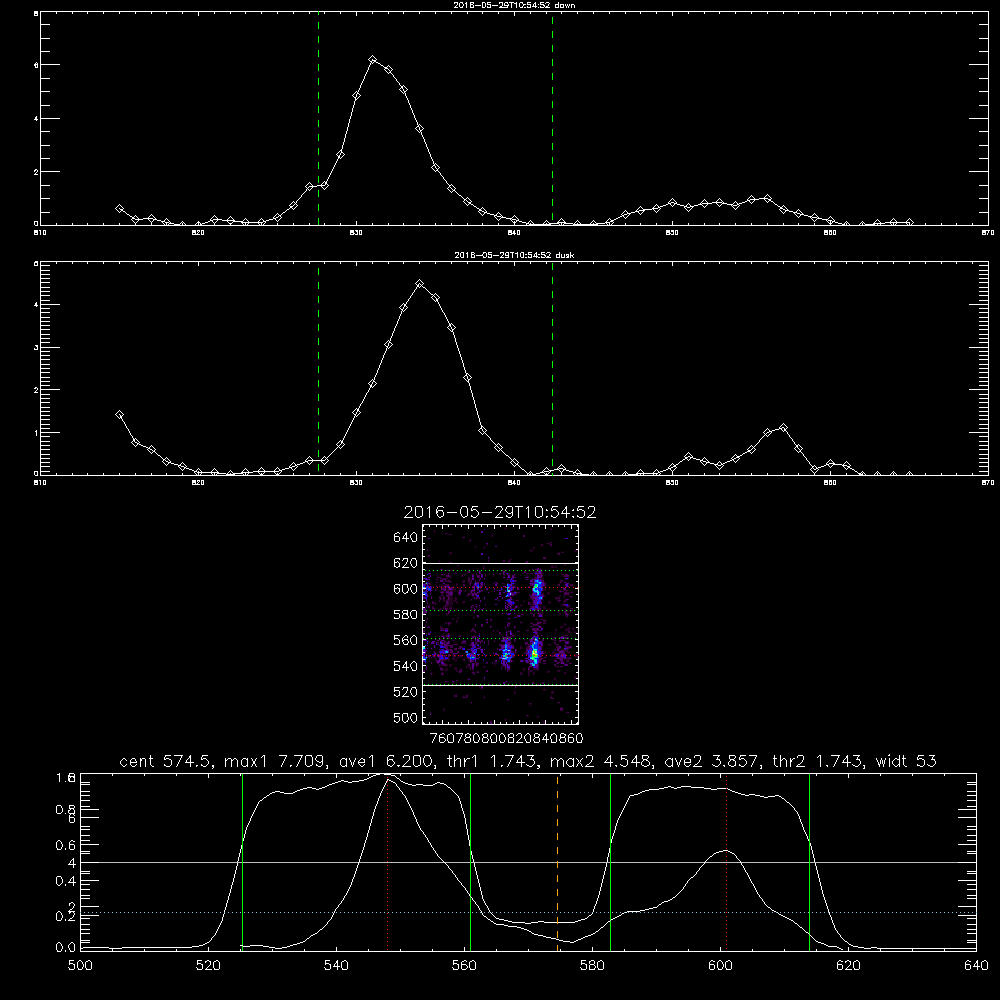Click the 520 label on spectrogram y-axis
This screenshot has width=1000, height=1000.
pyautogui.click(x=406, y=692)
